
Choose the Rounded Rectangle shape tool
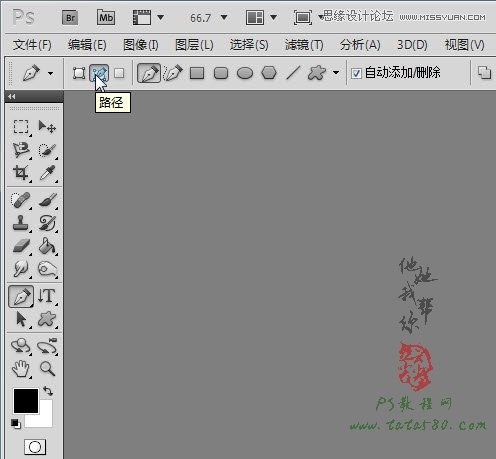tap(221, 73)
